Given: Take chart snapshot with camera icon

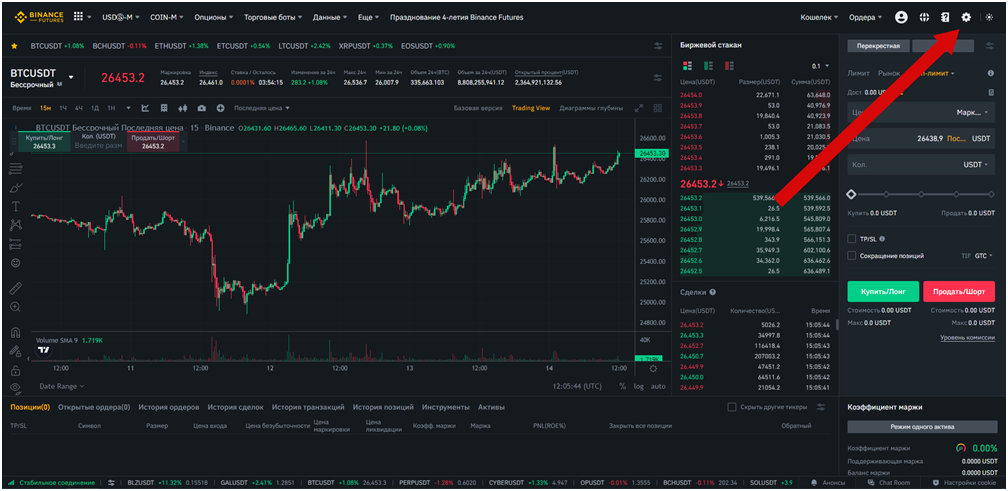Looking at the screenshot, I should click(x=202, y=108).
